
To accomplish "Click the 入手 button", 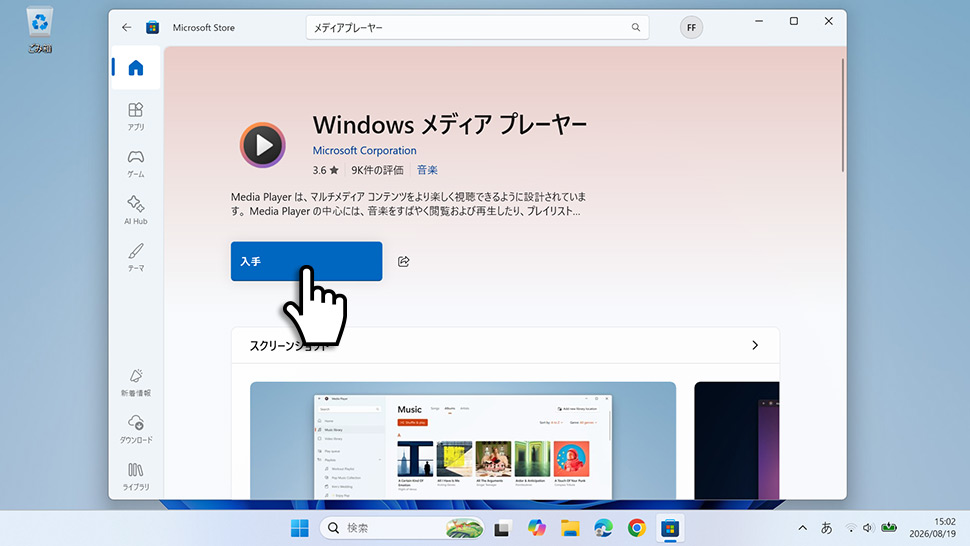I will point(306,262).
